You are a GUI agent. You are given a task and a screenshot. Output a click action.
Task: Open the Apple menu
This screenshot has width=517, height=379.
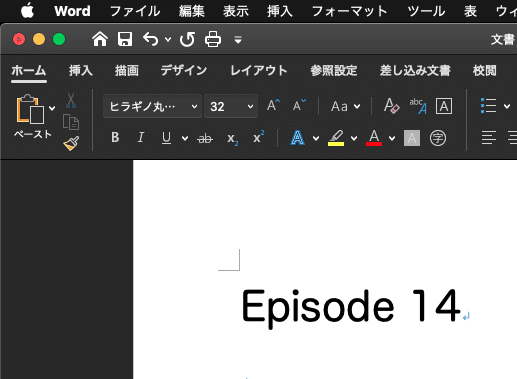[x=27, y=11]
